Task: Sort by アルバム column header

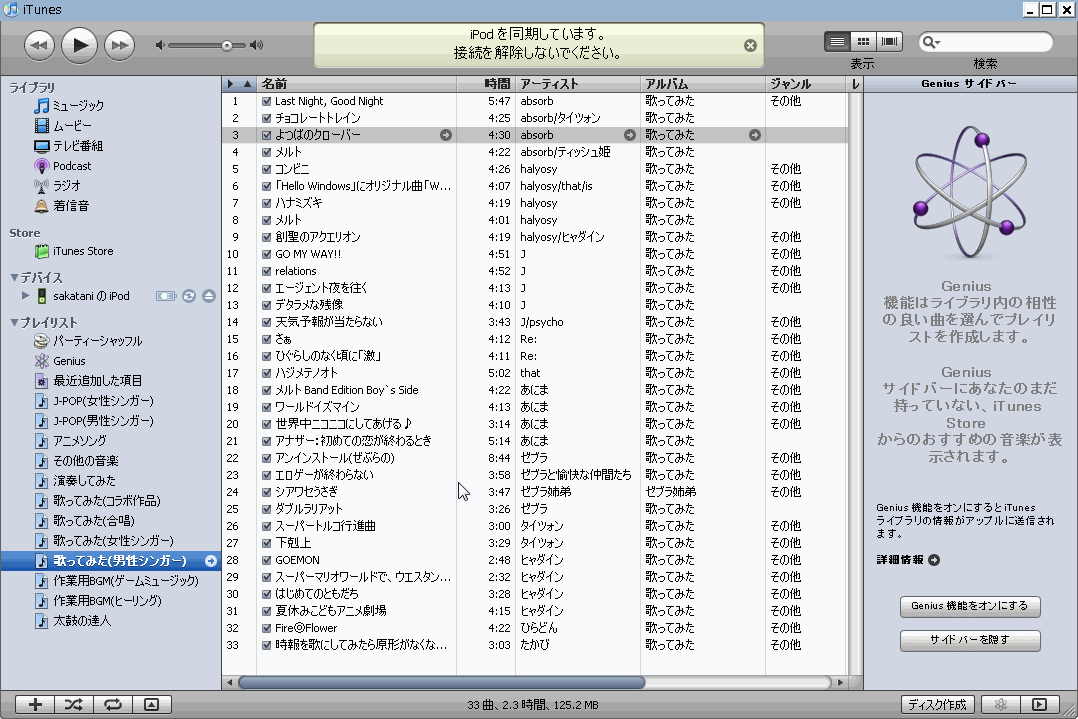Action: point(703,84)
